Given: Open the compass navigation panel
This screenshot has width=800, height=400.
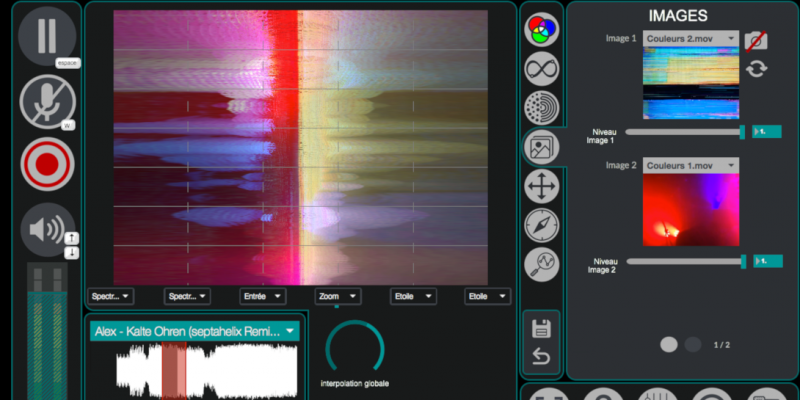Looking at the screenshot, I should click(x=541, y=226).
